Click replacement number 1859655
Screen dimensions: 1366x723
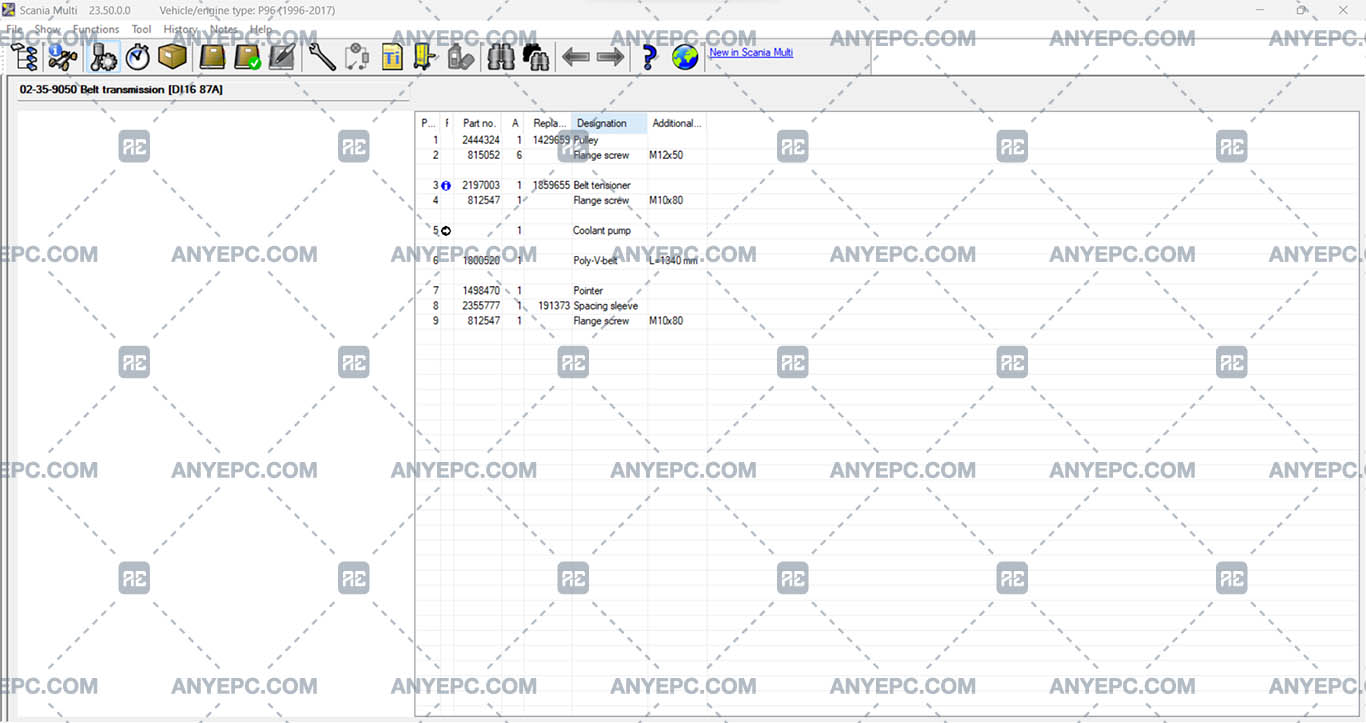[551, 185]
